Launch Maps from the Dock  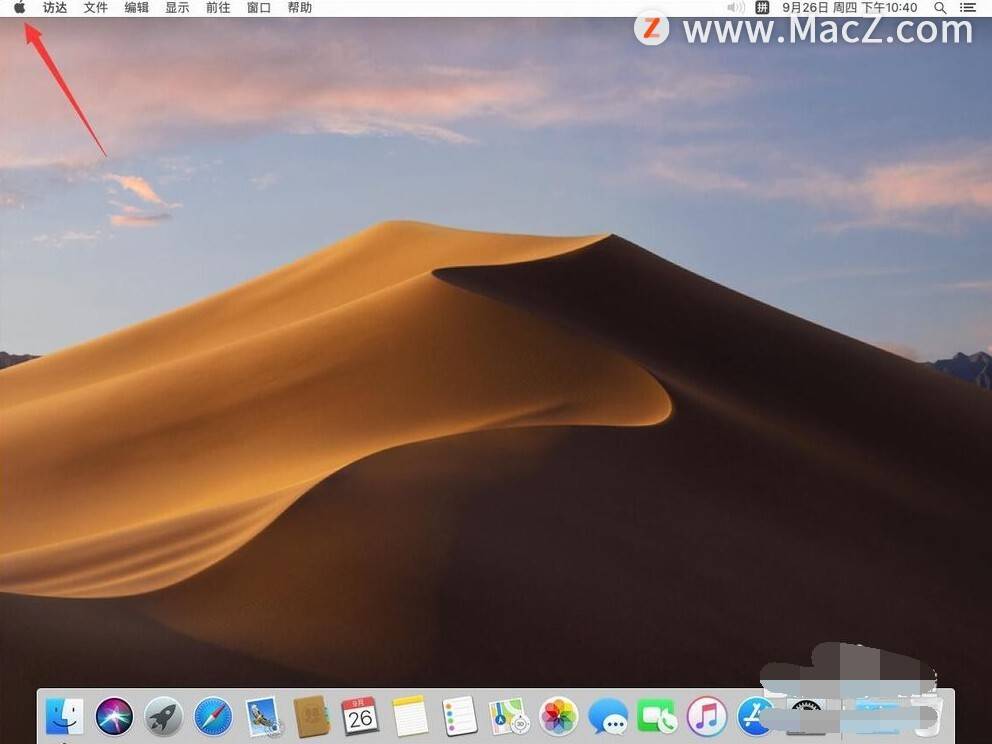click(x=509, y=716)
